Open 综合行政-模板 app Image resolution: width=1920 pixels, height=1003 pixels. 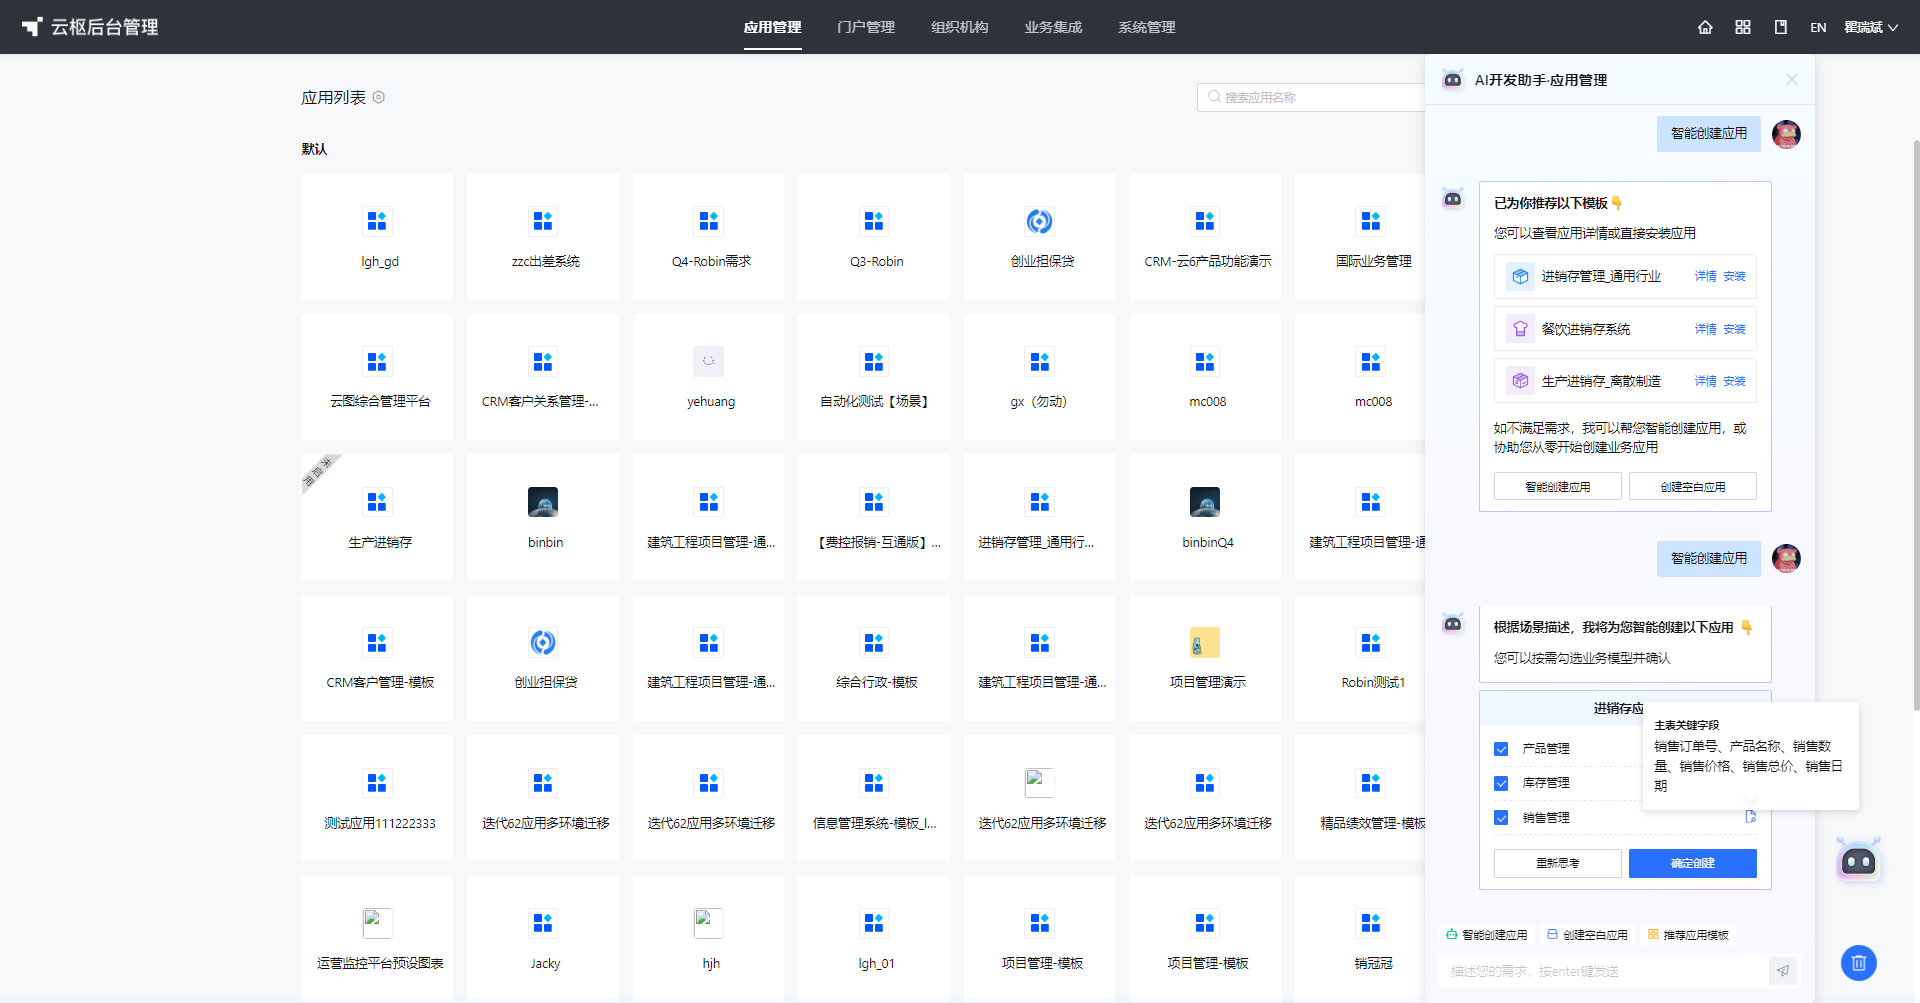tap(874, 658)
